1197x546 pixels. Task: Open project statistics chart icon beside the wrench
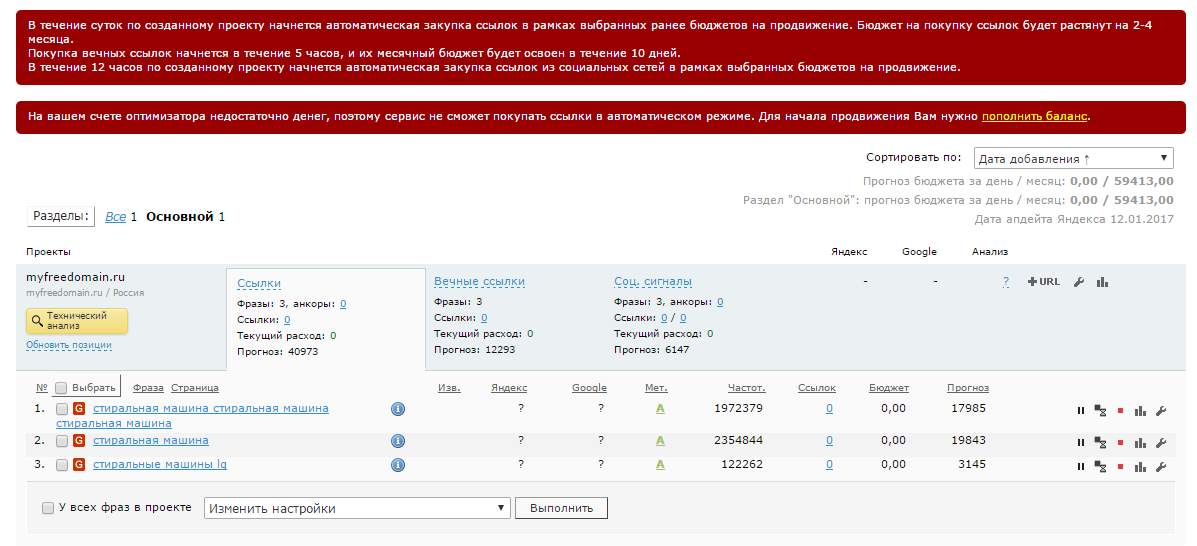coord(1102,282)
